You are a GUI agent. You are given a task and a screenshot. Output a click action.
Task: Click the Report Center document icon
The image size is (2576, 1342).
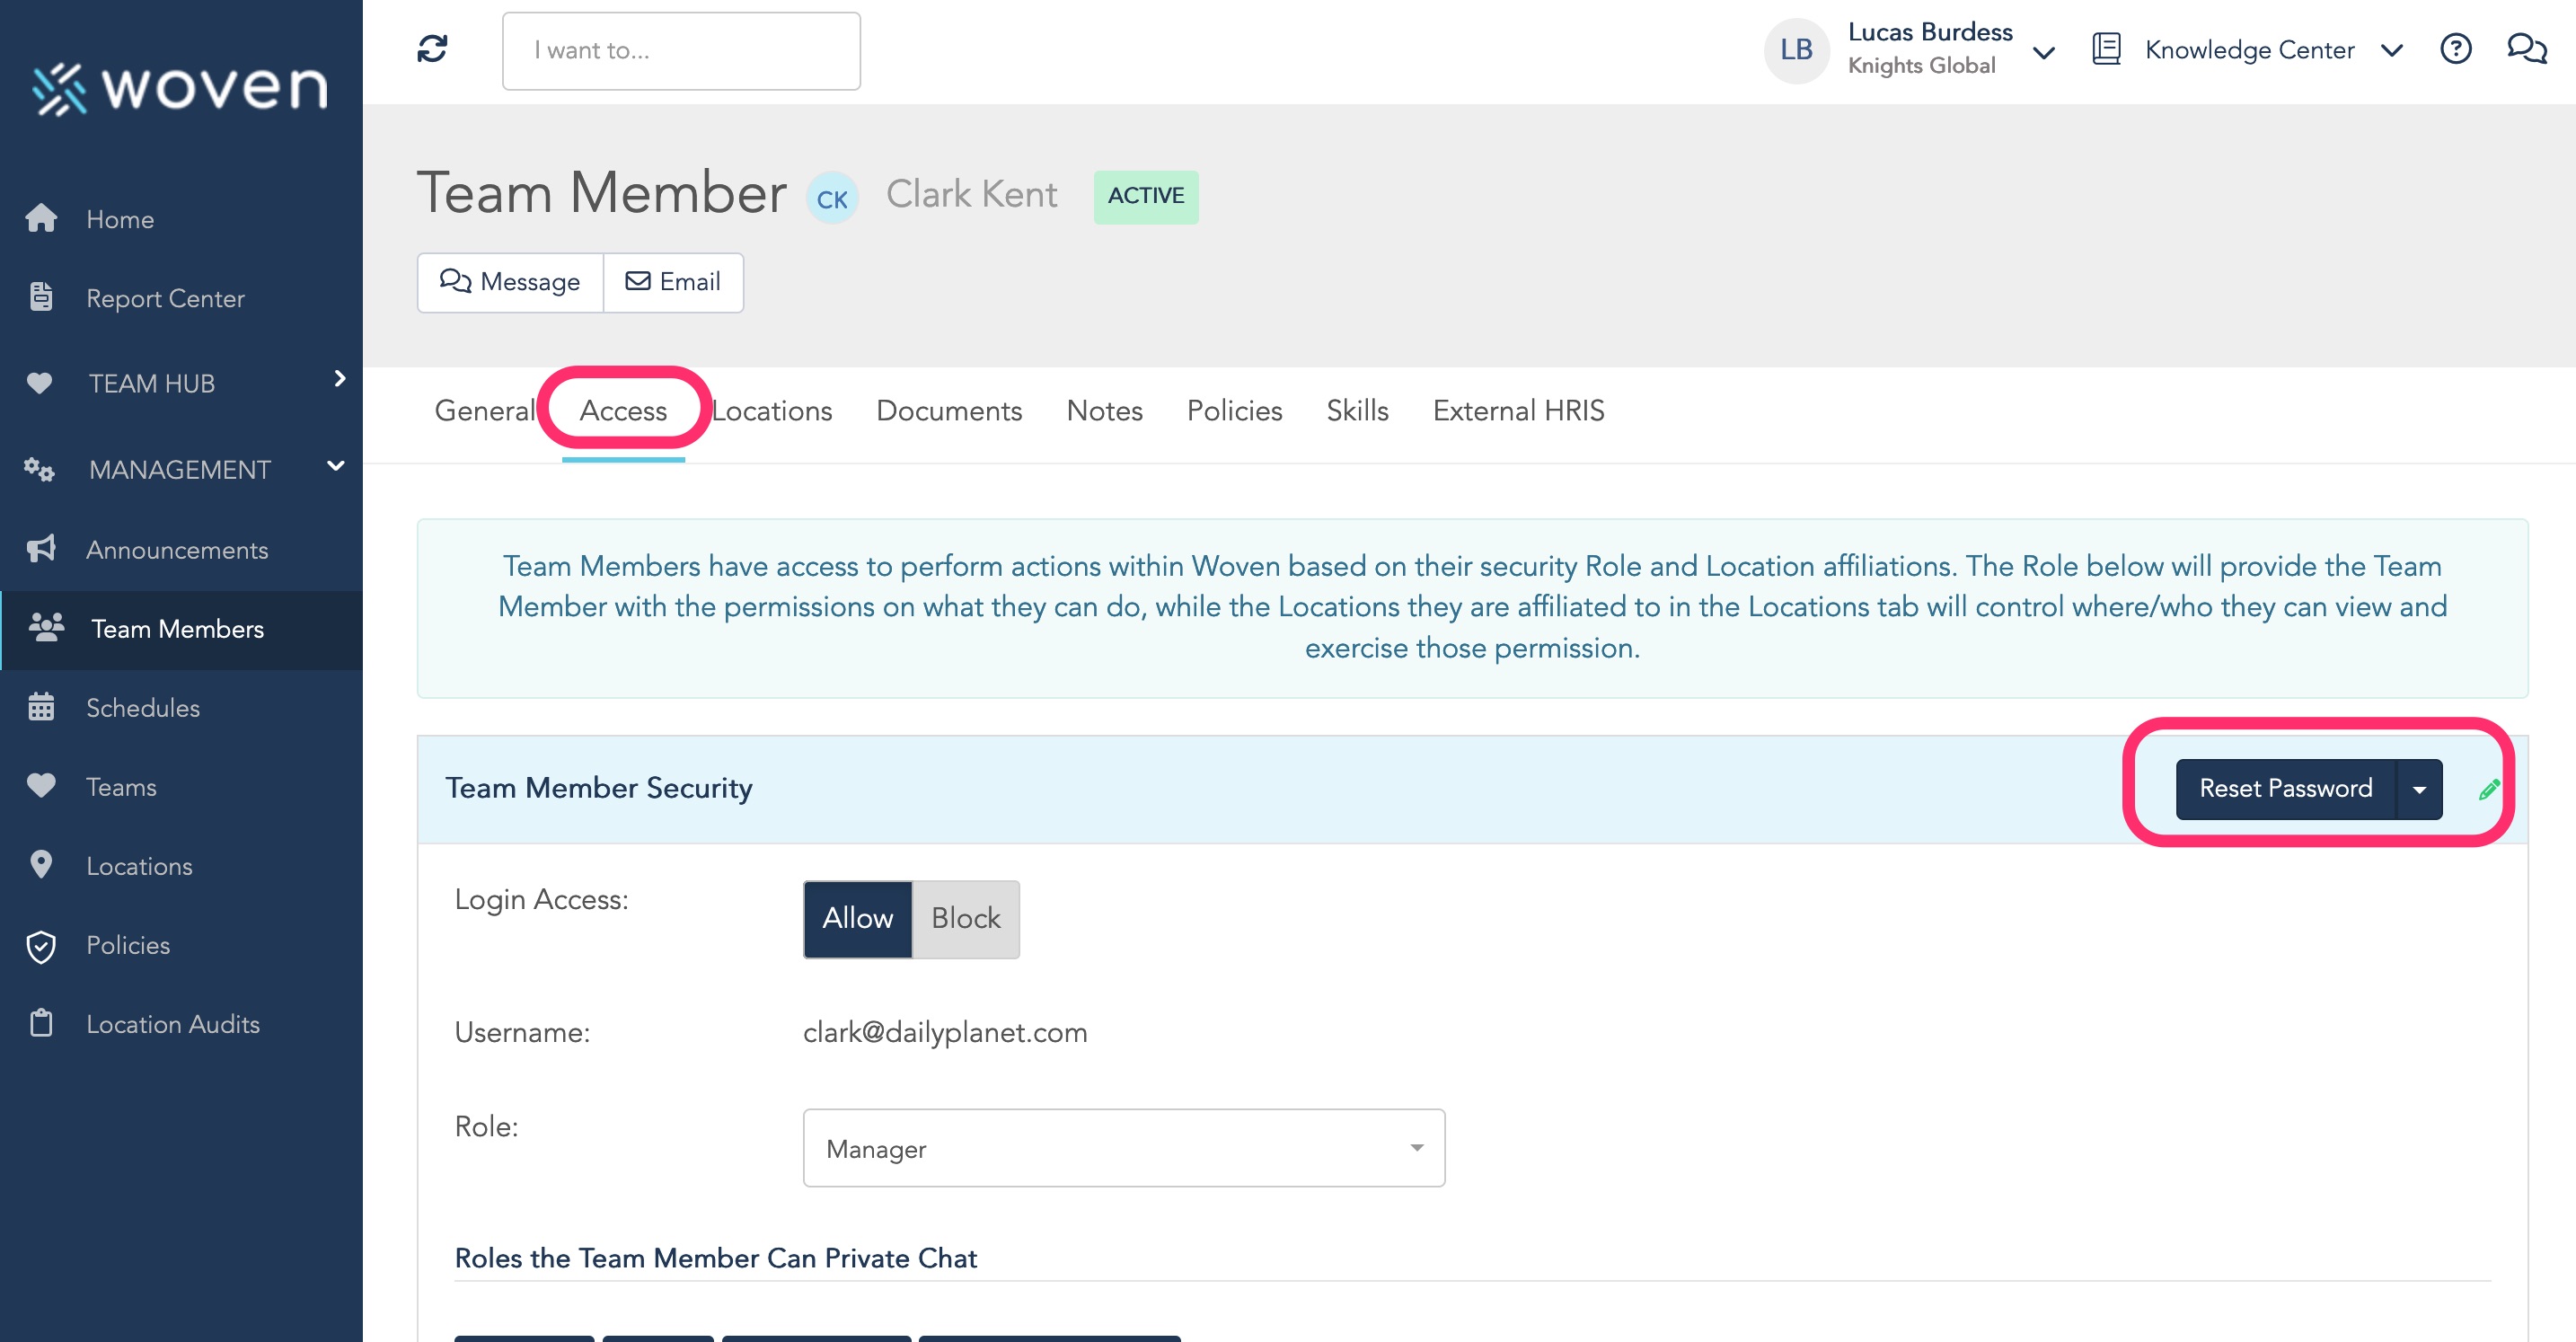(41, 297)
